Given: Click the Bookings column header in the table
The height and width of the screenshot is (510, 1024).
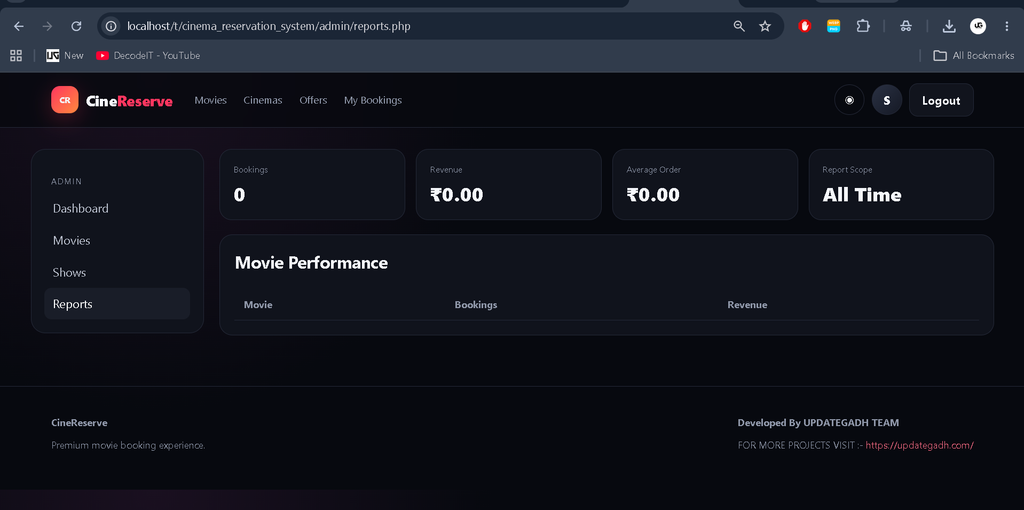Looking at the screenshot, I should pos(475,305).
